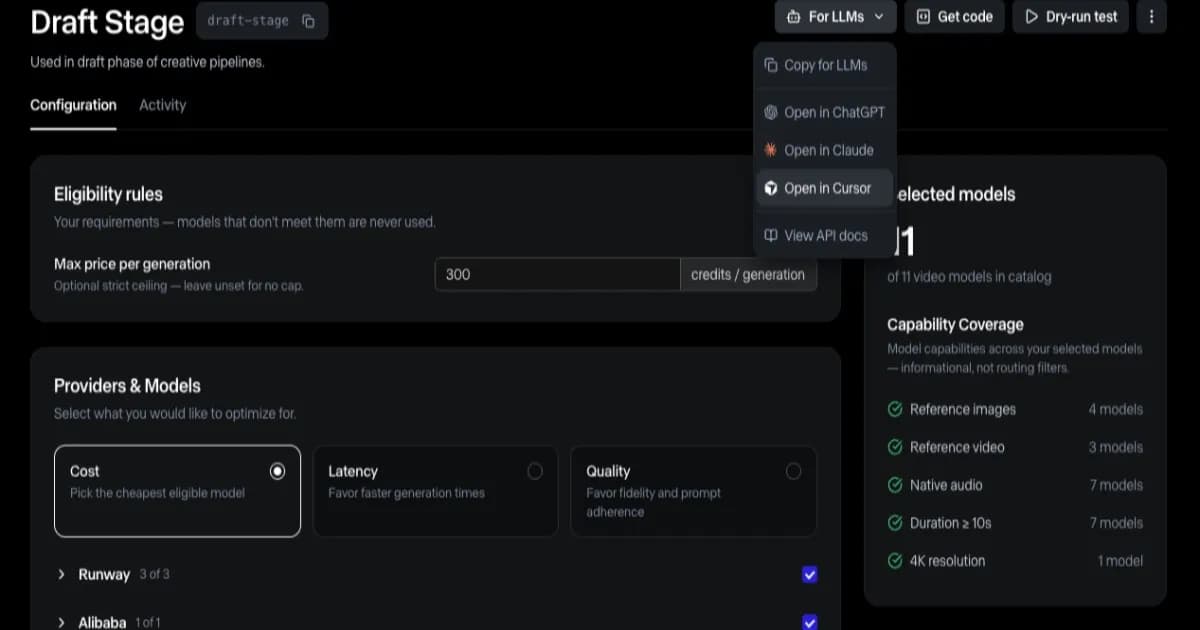Screen dimensions: 1200x630
Task: Select the Latency optimization card
Action: coord(435,491)
